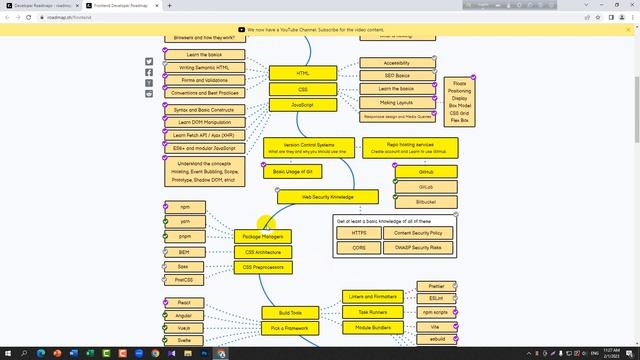Screen dimensions: 640x360
Task: Open Word from the taskbar
Action: tap(73, 353)
